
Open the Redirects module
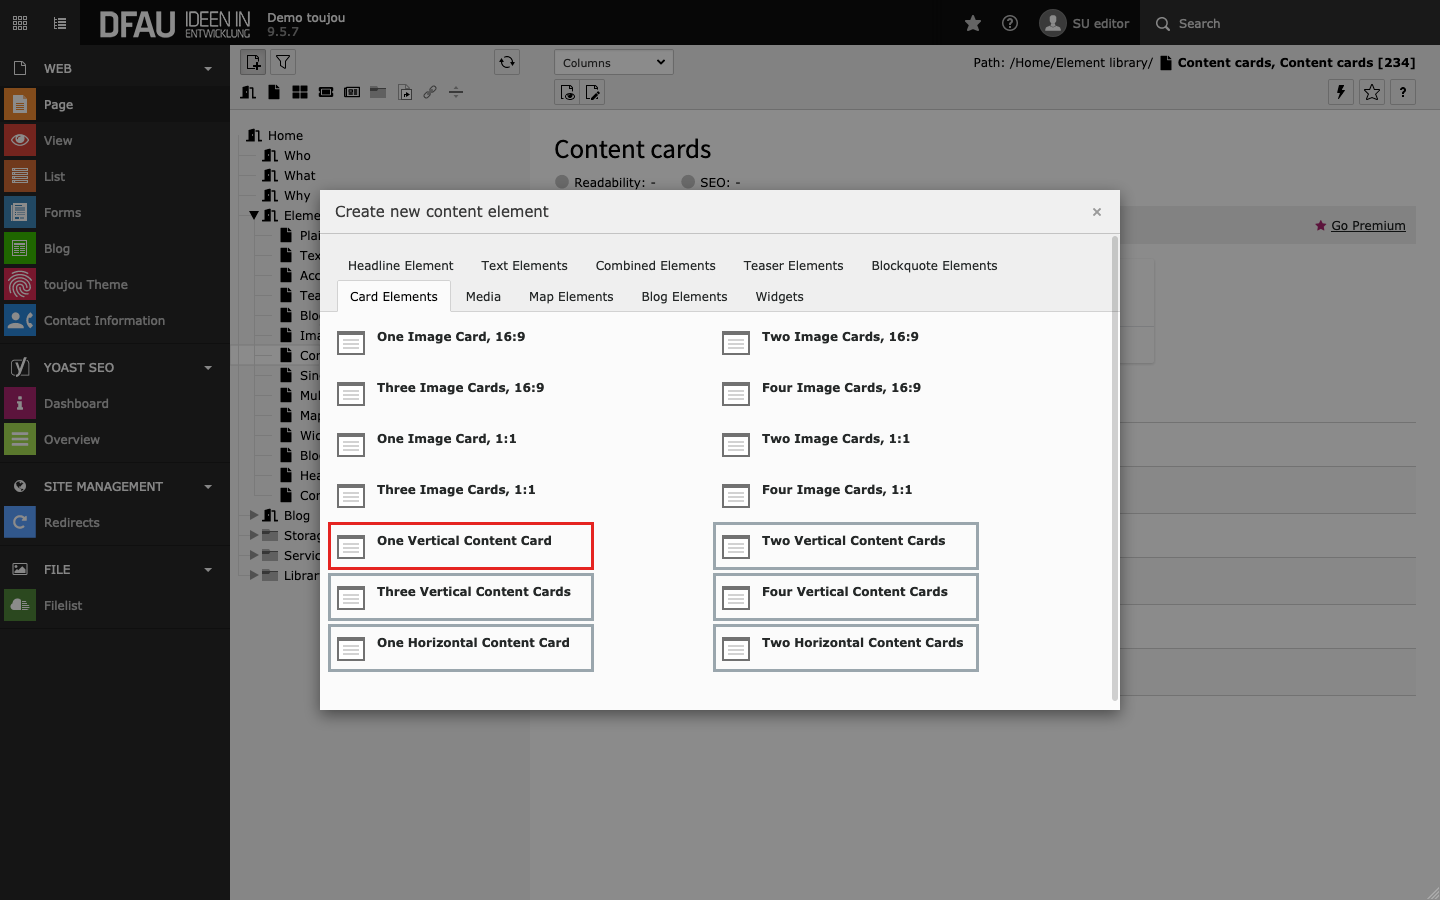(x=71, y=522)
